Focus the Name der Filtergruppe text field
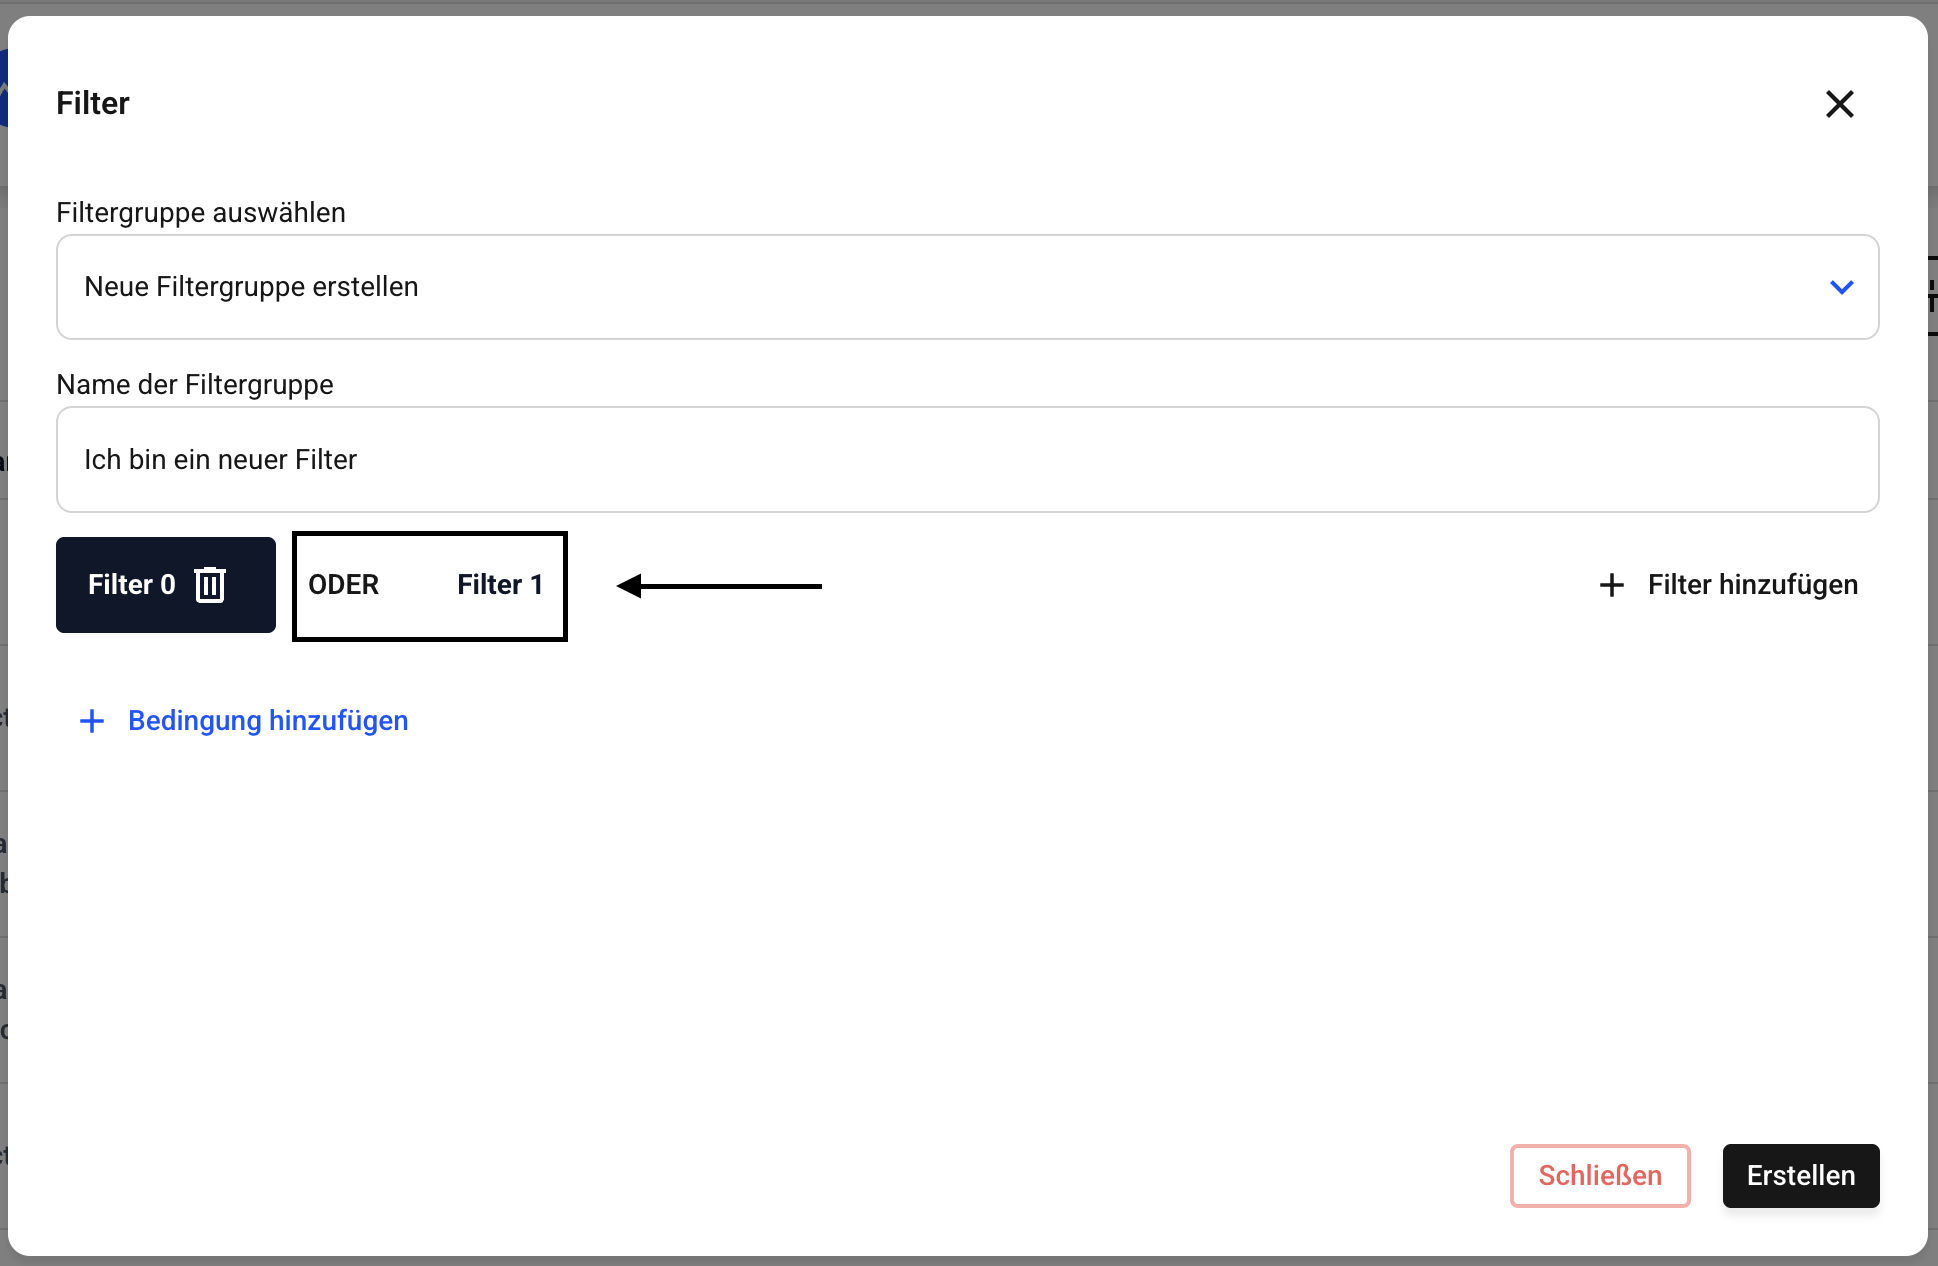The width and height of the screenshot is (1938, 1266). coord(966,460)
